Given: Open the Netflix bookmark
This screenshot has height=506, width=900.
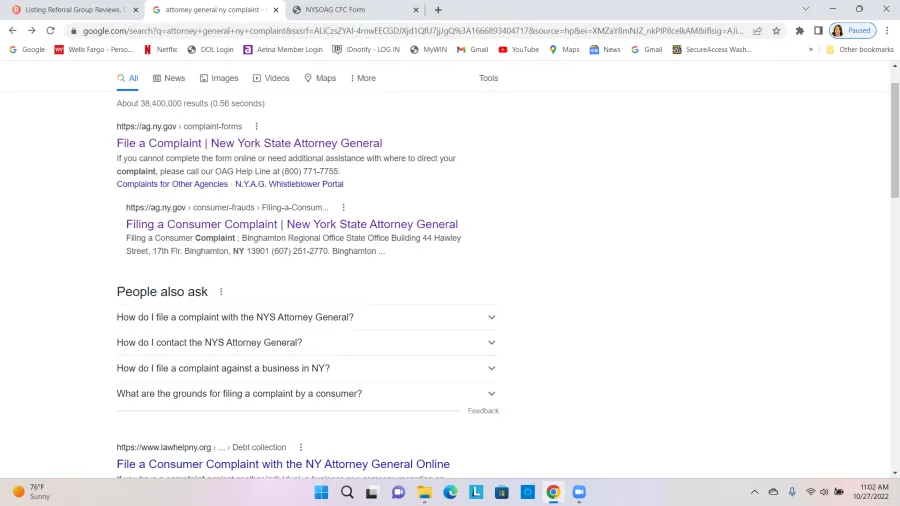Looking at the screenshot, I should coord(160,49).
